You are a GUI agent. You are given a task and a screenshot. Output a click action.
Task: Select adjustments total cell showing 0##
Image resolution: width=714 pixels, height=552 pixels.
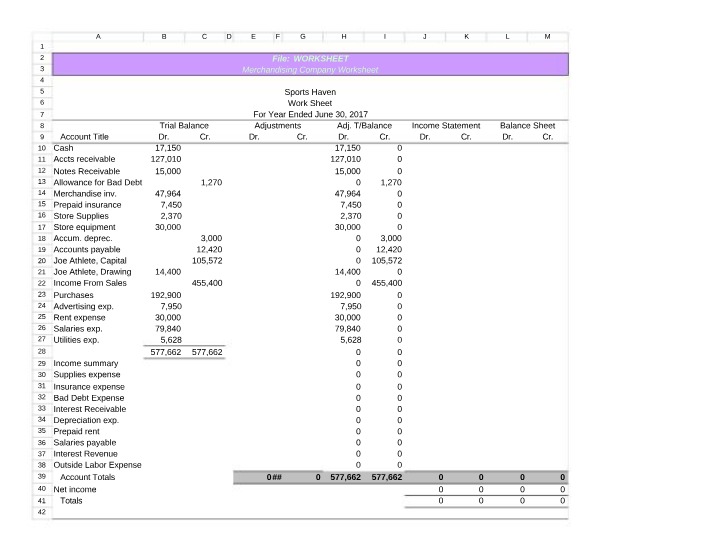point(274,477)
